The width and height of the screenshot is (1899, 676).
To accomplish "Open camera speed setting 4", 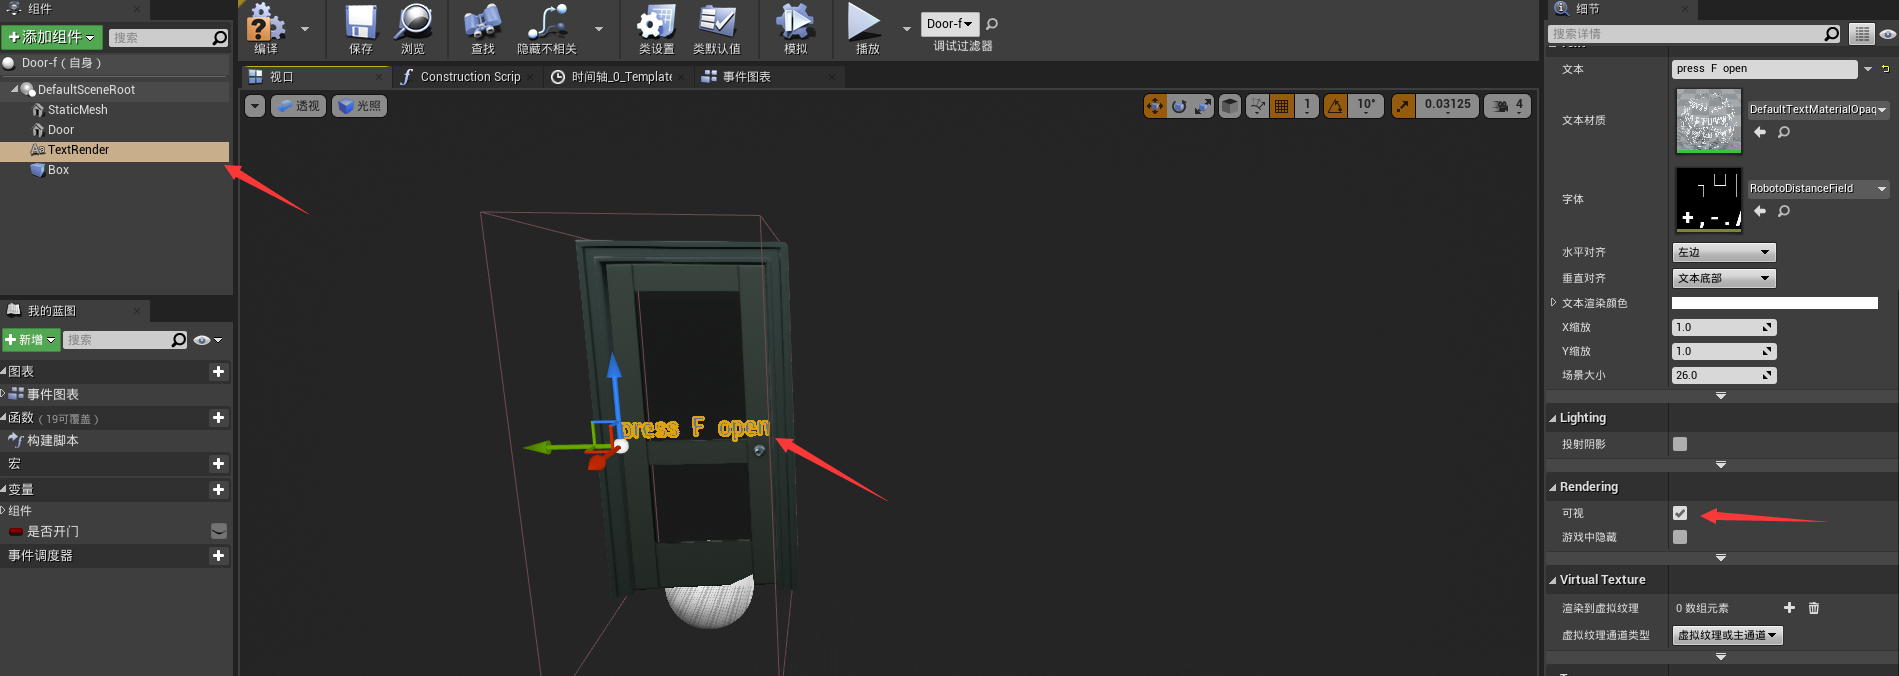I will [1508, 106].
